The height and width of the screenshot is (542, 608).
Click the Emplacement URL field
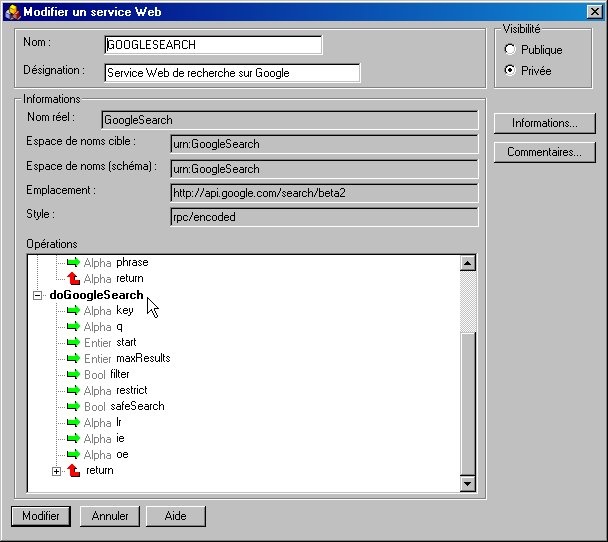[x=324, y=193]
